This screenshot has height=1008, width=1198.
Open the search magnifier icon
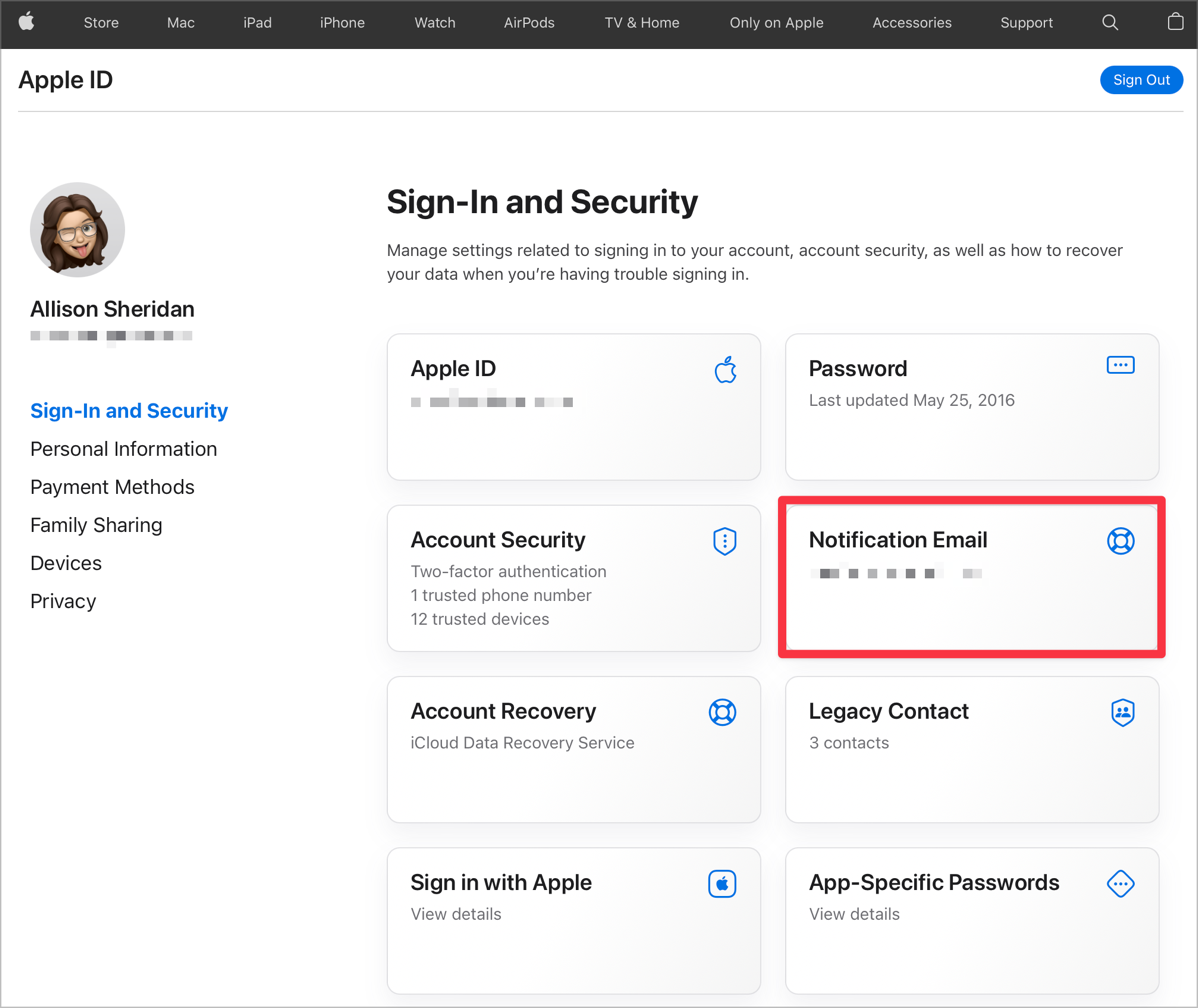click(1110, 22)
